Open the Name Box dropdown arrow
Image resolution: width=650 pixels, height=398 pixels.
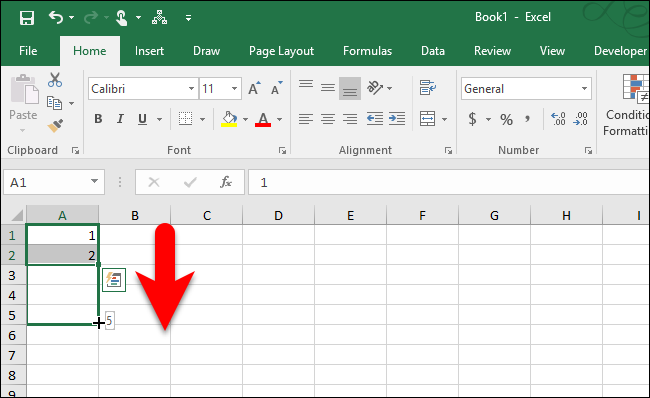(95, 182)
